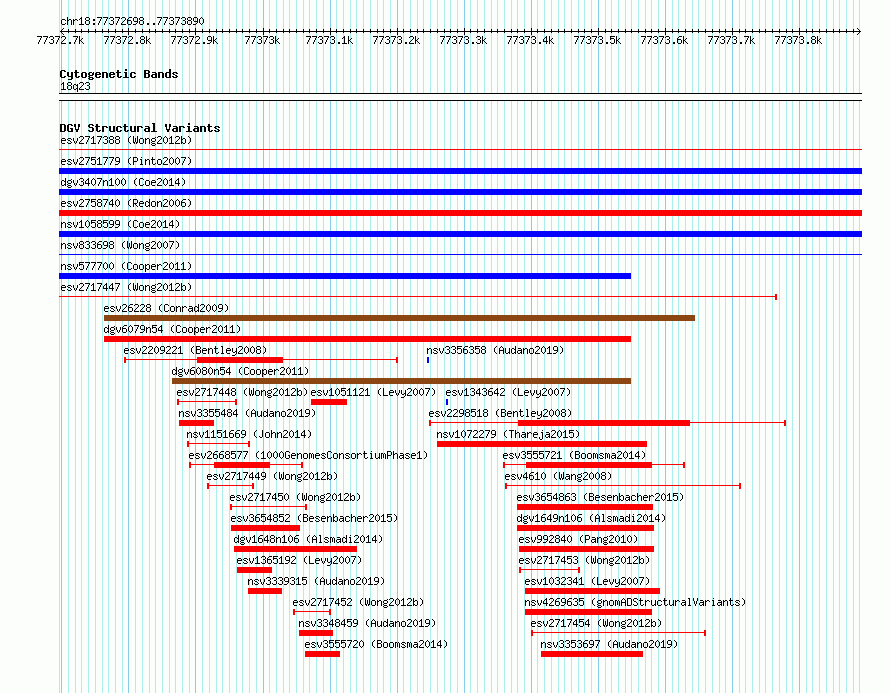Select esv1343642 (Levy2007) label
890x693 pixels.
(508, 392)
